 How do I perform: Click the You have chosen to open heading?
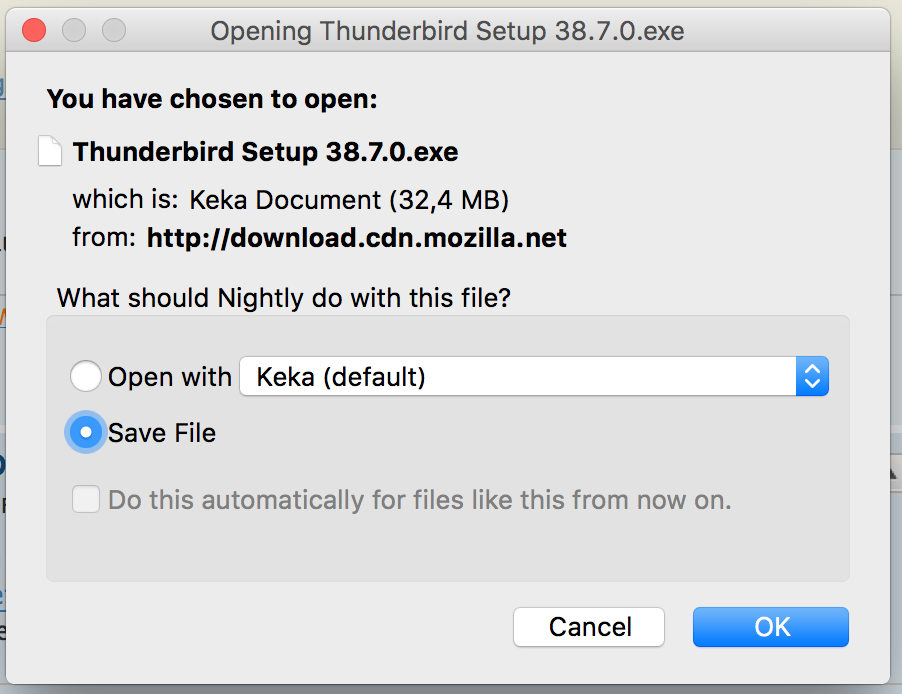[x=212, y=99]
